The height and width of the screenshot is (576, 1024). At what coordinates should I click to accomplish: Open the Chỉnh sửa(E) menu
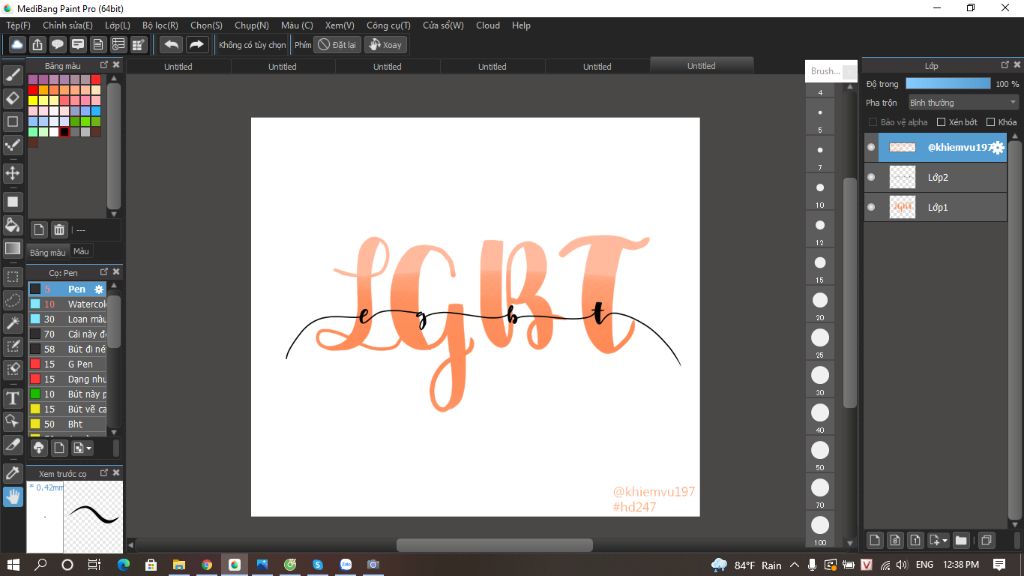(x=67, y=25)
